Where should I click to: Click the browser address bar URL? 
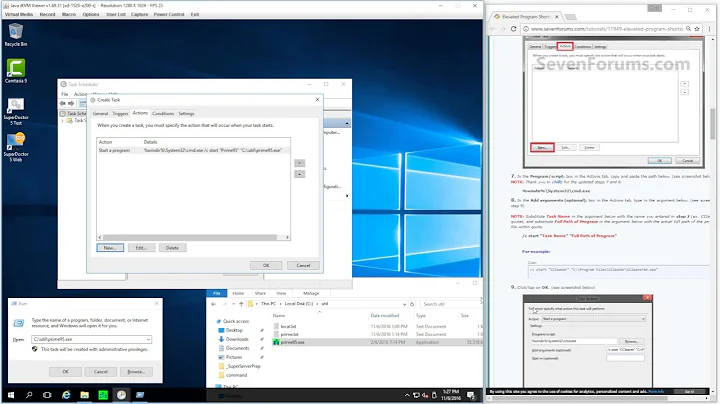pyautogui.click(x=607, y=28)
